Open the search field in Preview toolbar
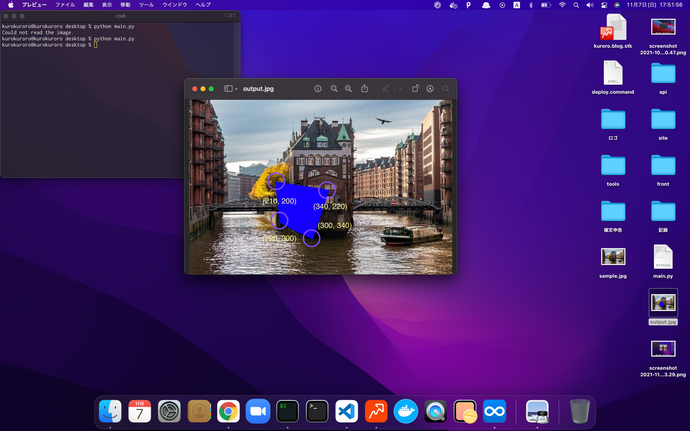 coord(446,88)
